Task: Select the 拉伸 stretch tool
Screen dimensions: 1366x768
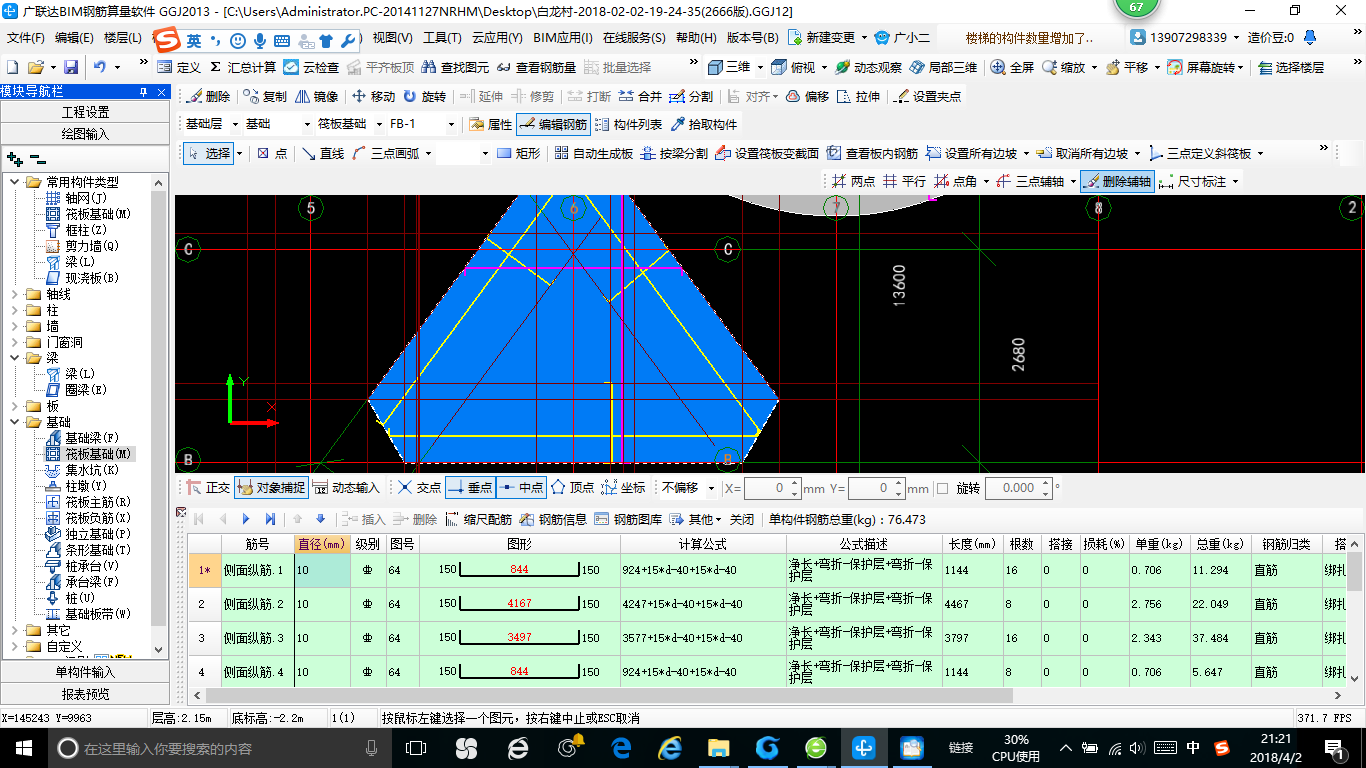Action: [x=859, y=97]
